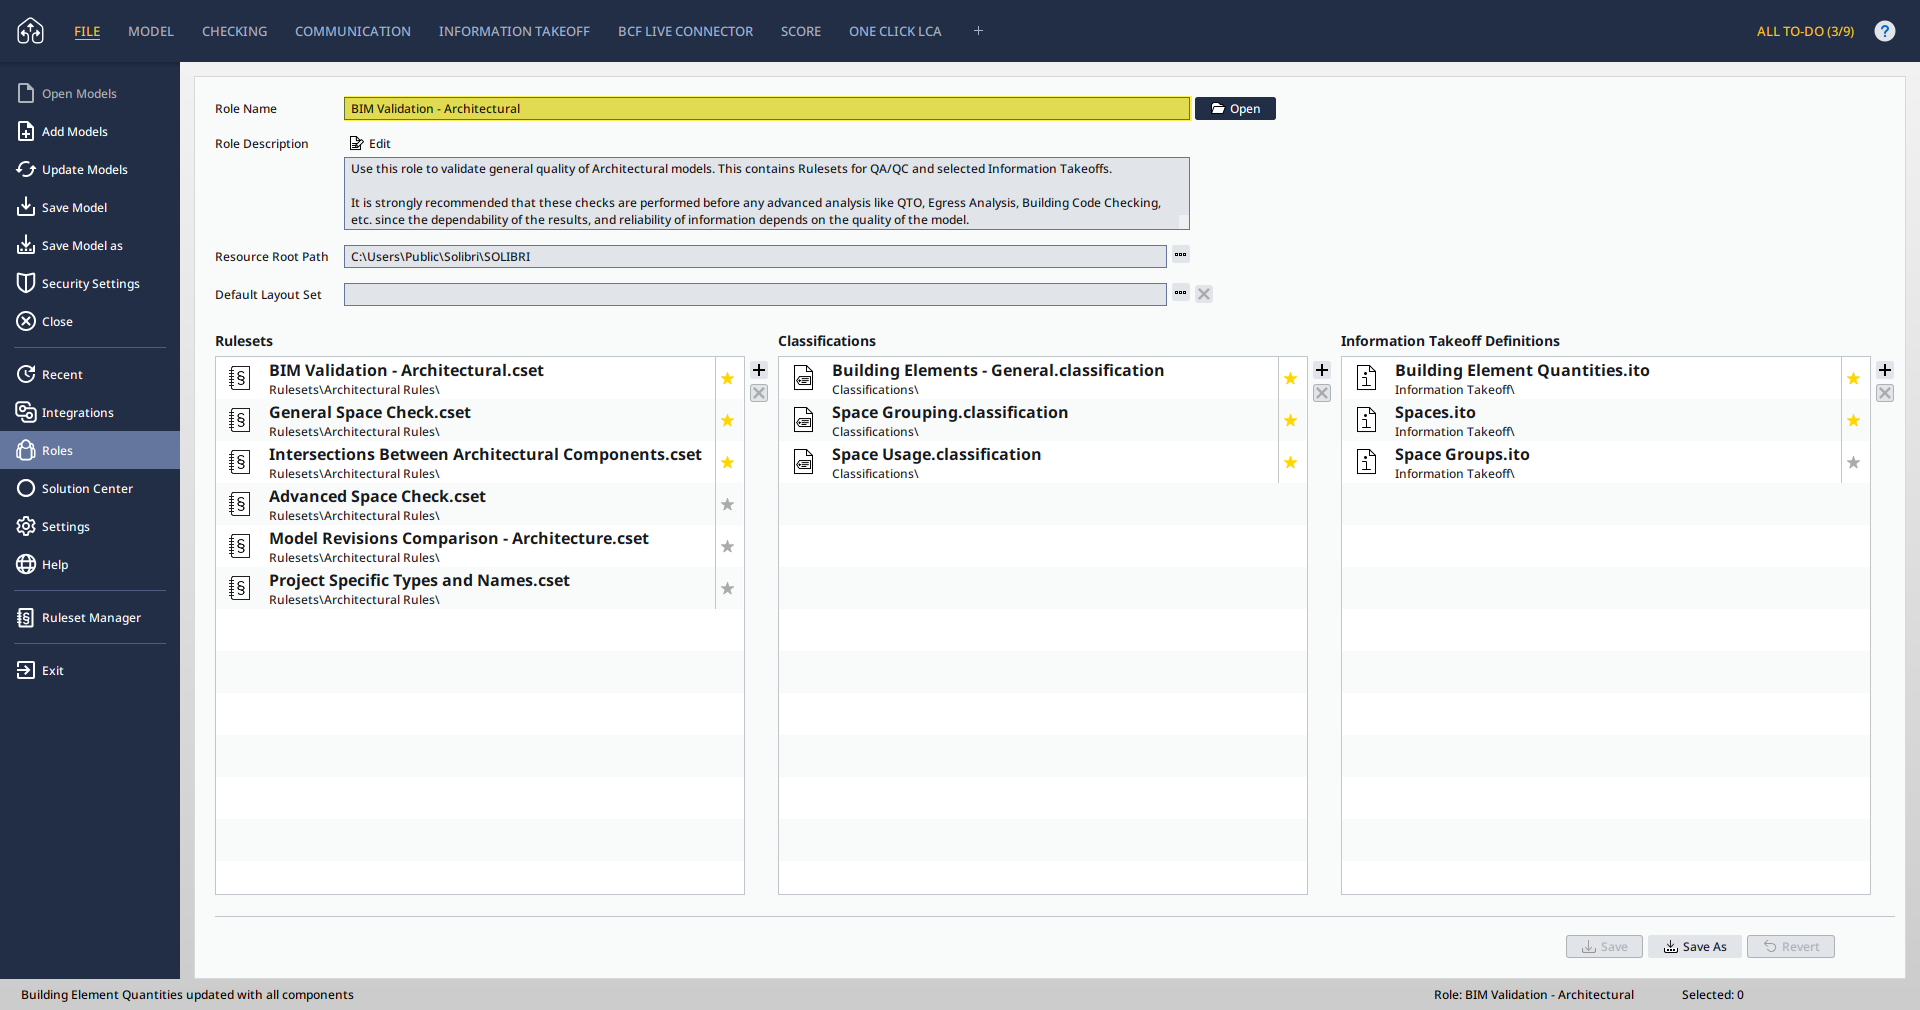Viewport: 1920px width, 1010px height.
Task: Click Space Groups.ito file icon
Action: click(x=1367, y=462)
